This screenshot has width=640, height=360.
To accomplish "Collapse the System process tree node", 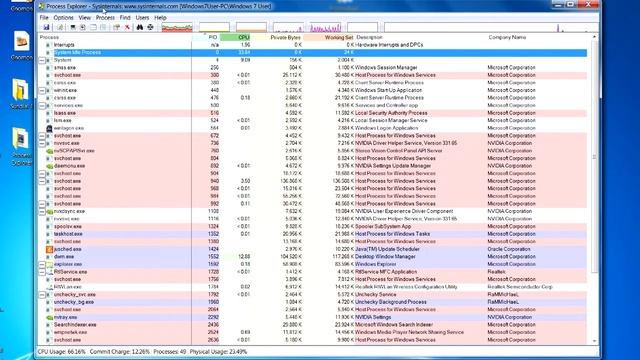I will tap(42, 60).
